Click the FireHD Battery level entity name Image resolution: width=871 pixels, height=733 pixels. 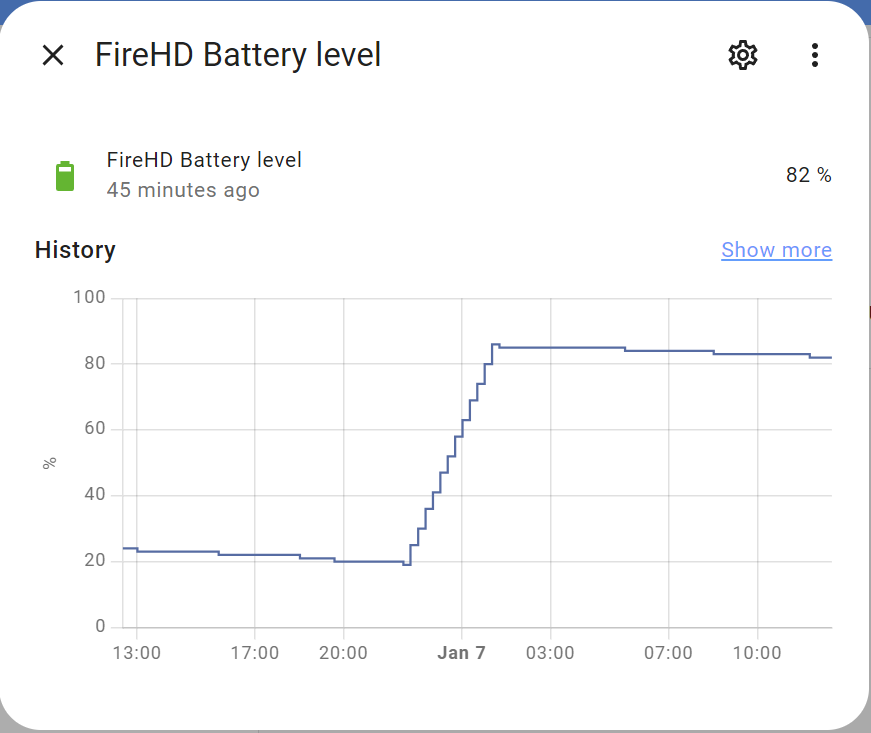click(204, 160)
